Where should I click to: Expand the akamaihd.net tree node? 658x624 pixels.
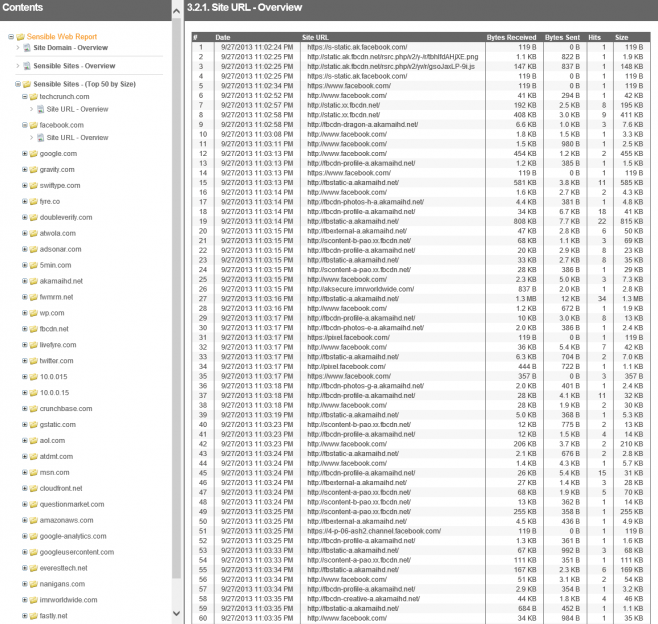24,281
